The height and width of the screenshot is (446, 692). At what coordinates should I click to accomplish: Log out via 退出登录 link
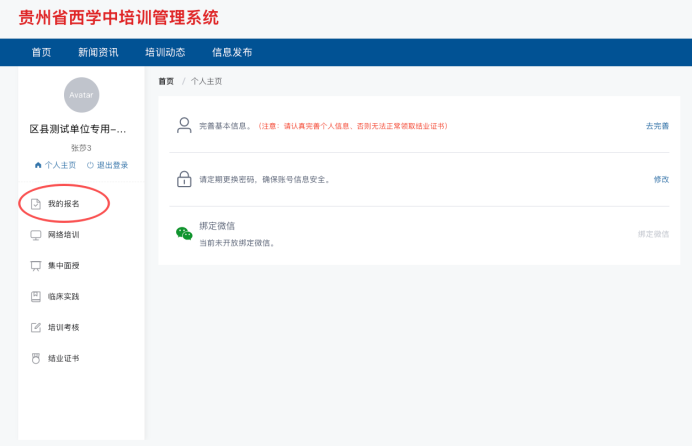click(113, 165)
